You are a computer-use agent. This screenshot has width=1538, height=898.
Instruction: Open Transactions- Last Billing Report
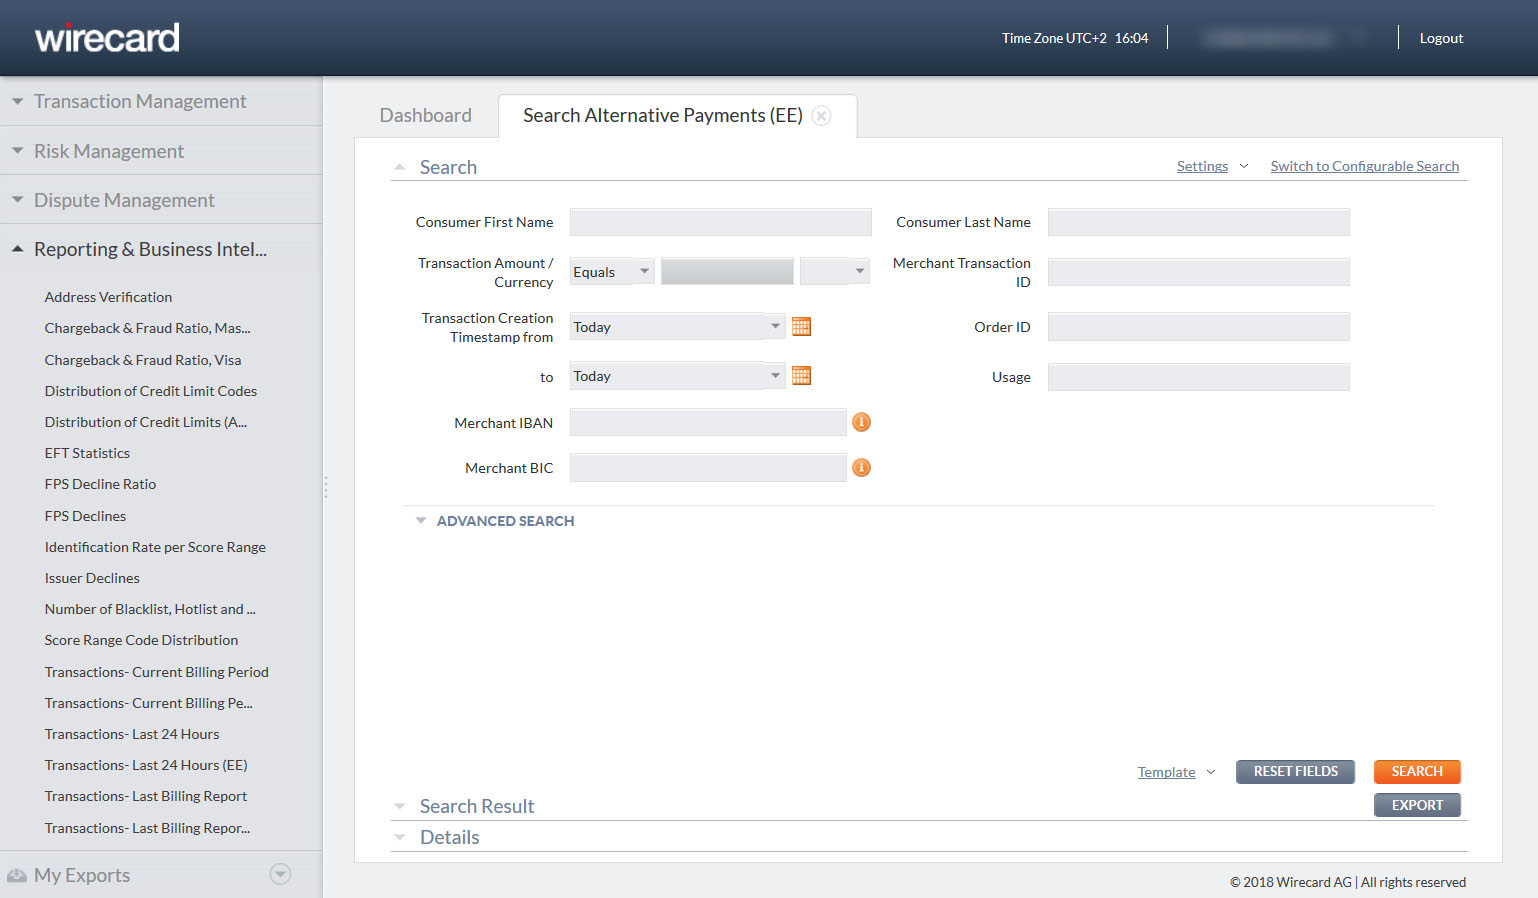146,796
